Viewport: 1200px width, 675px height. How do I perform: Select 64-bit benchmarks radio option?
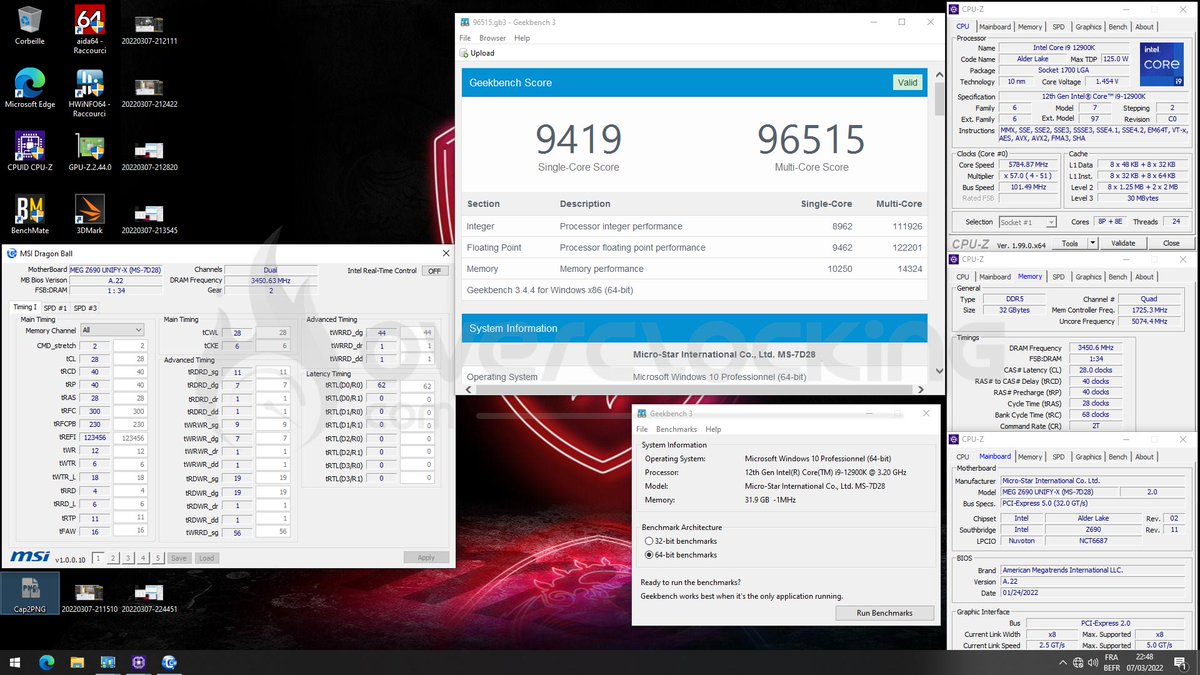coord(650,554)
